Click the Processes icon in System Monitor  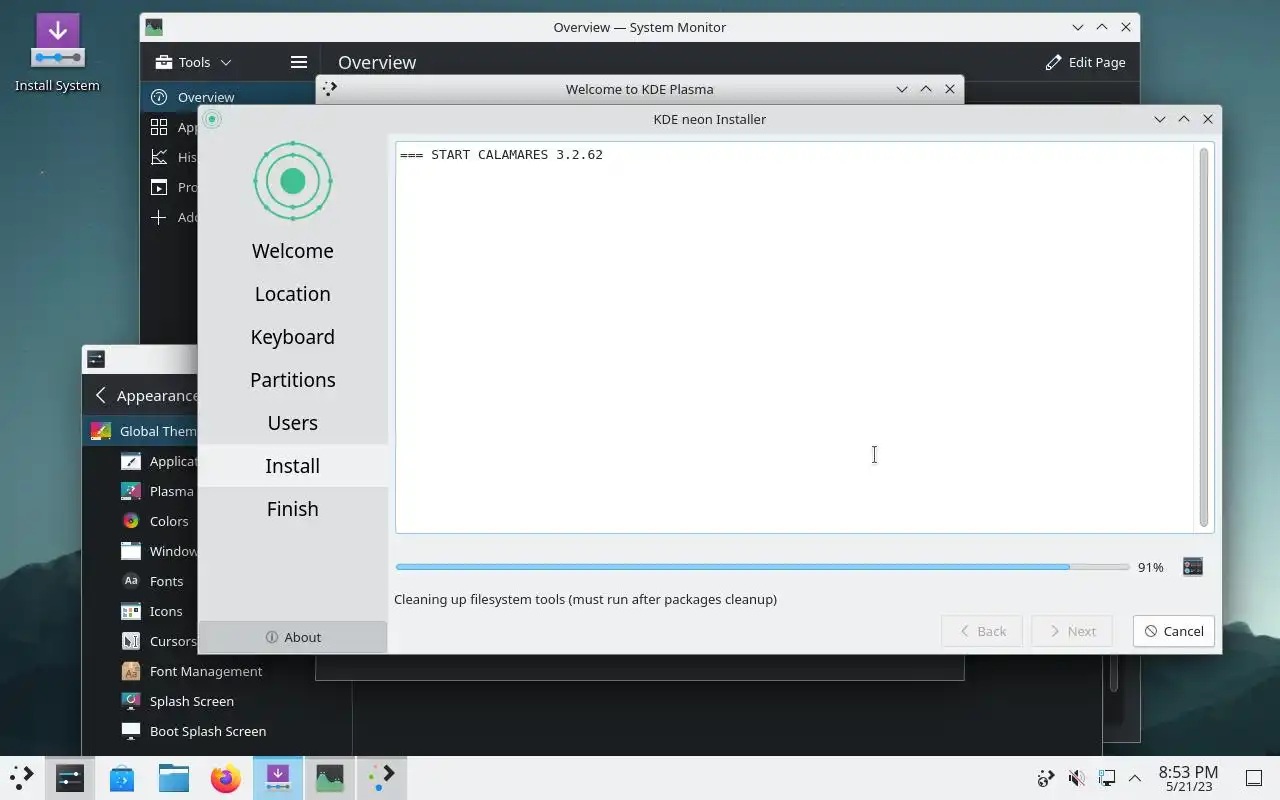[x=159, y=187]
